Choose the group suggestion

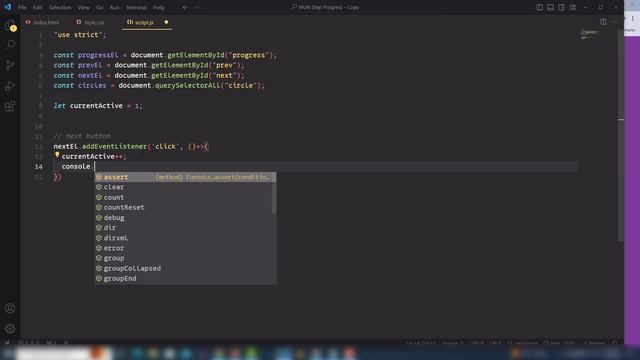(185, 258)
